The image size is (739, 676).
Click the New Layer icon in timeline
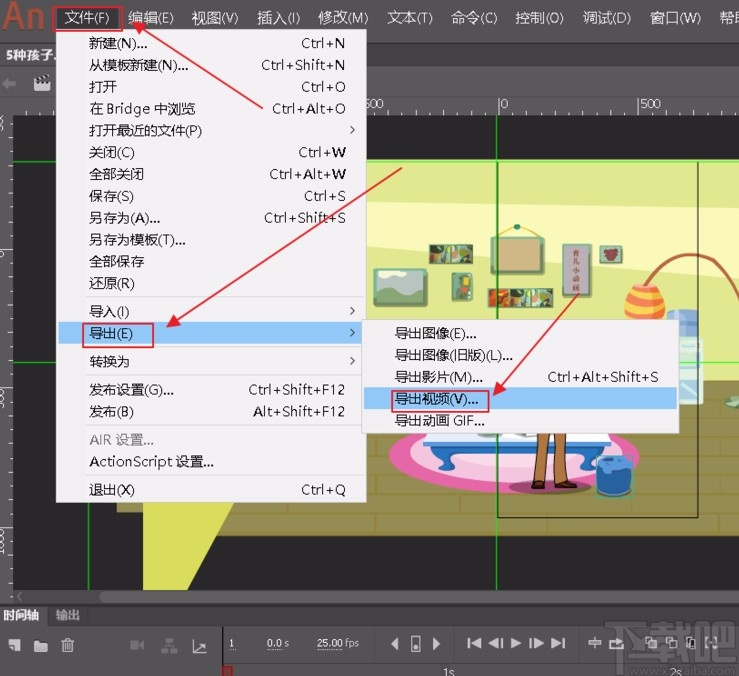[x=15, y=644]
